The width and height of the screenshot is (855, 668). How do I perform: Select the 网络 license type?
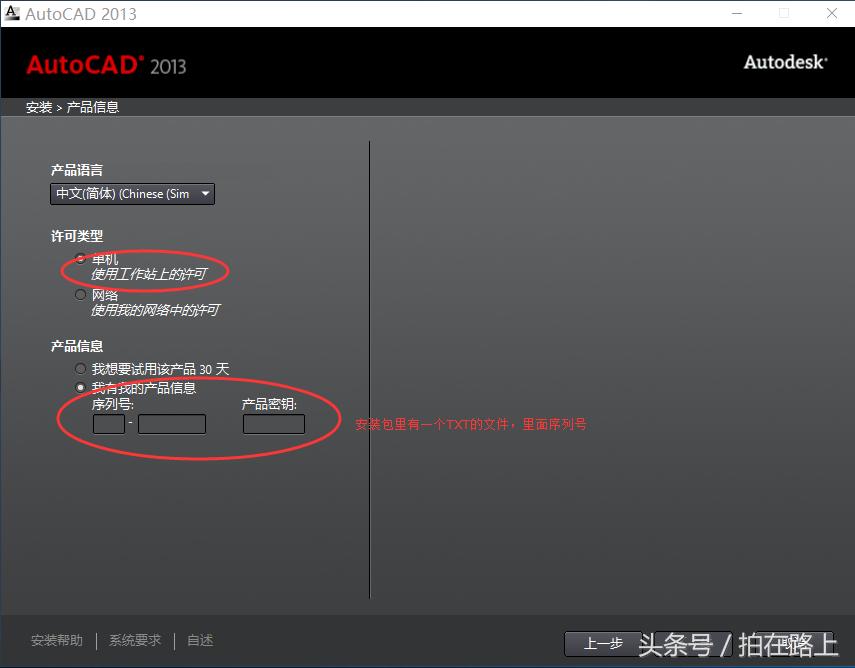tap(80, 293)
